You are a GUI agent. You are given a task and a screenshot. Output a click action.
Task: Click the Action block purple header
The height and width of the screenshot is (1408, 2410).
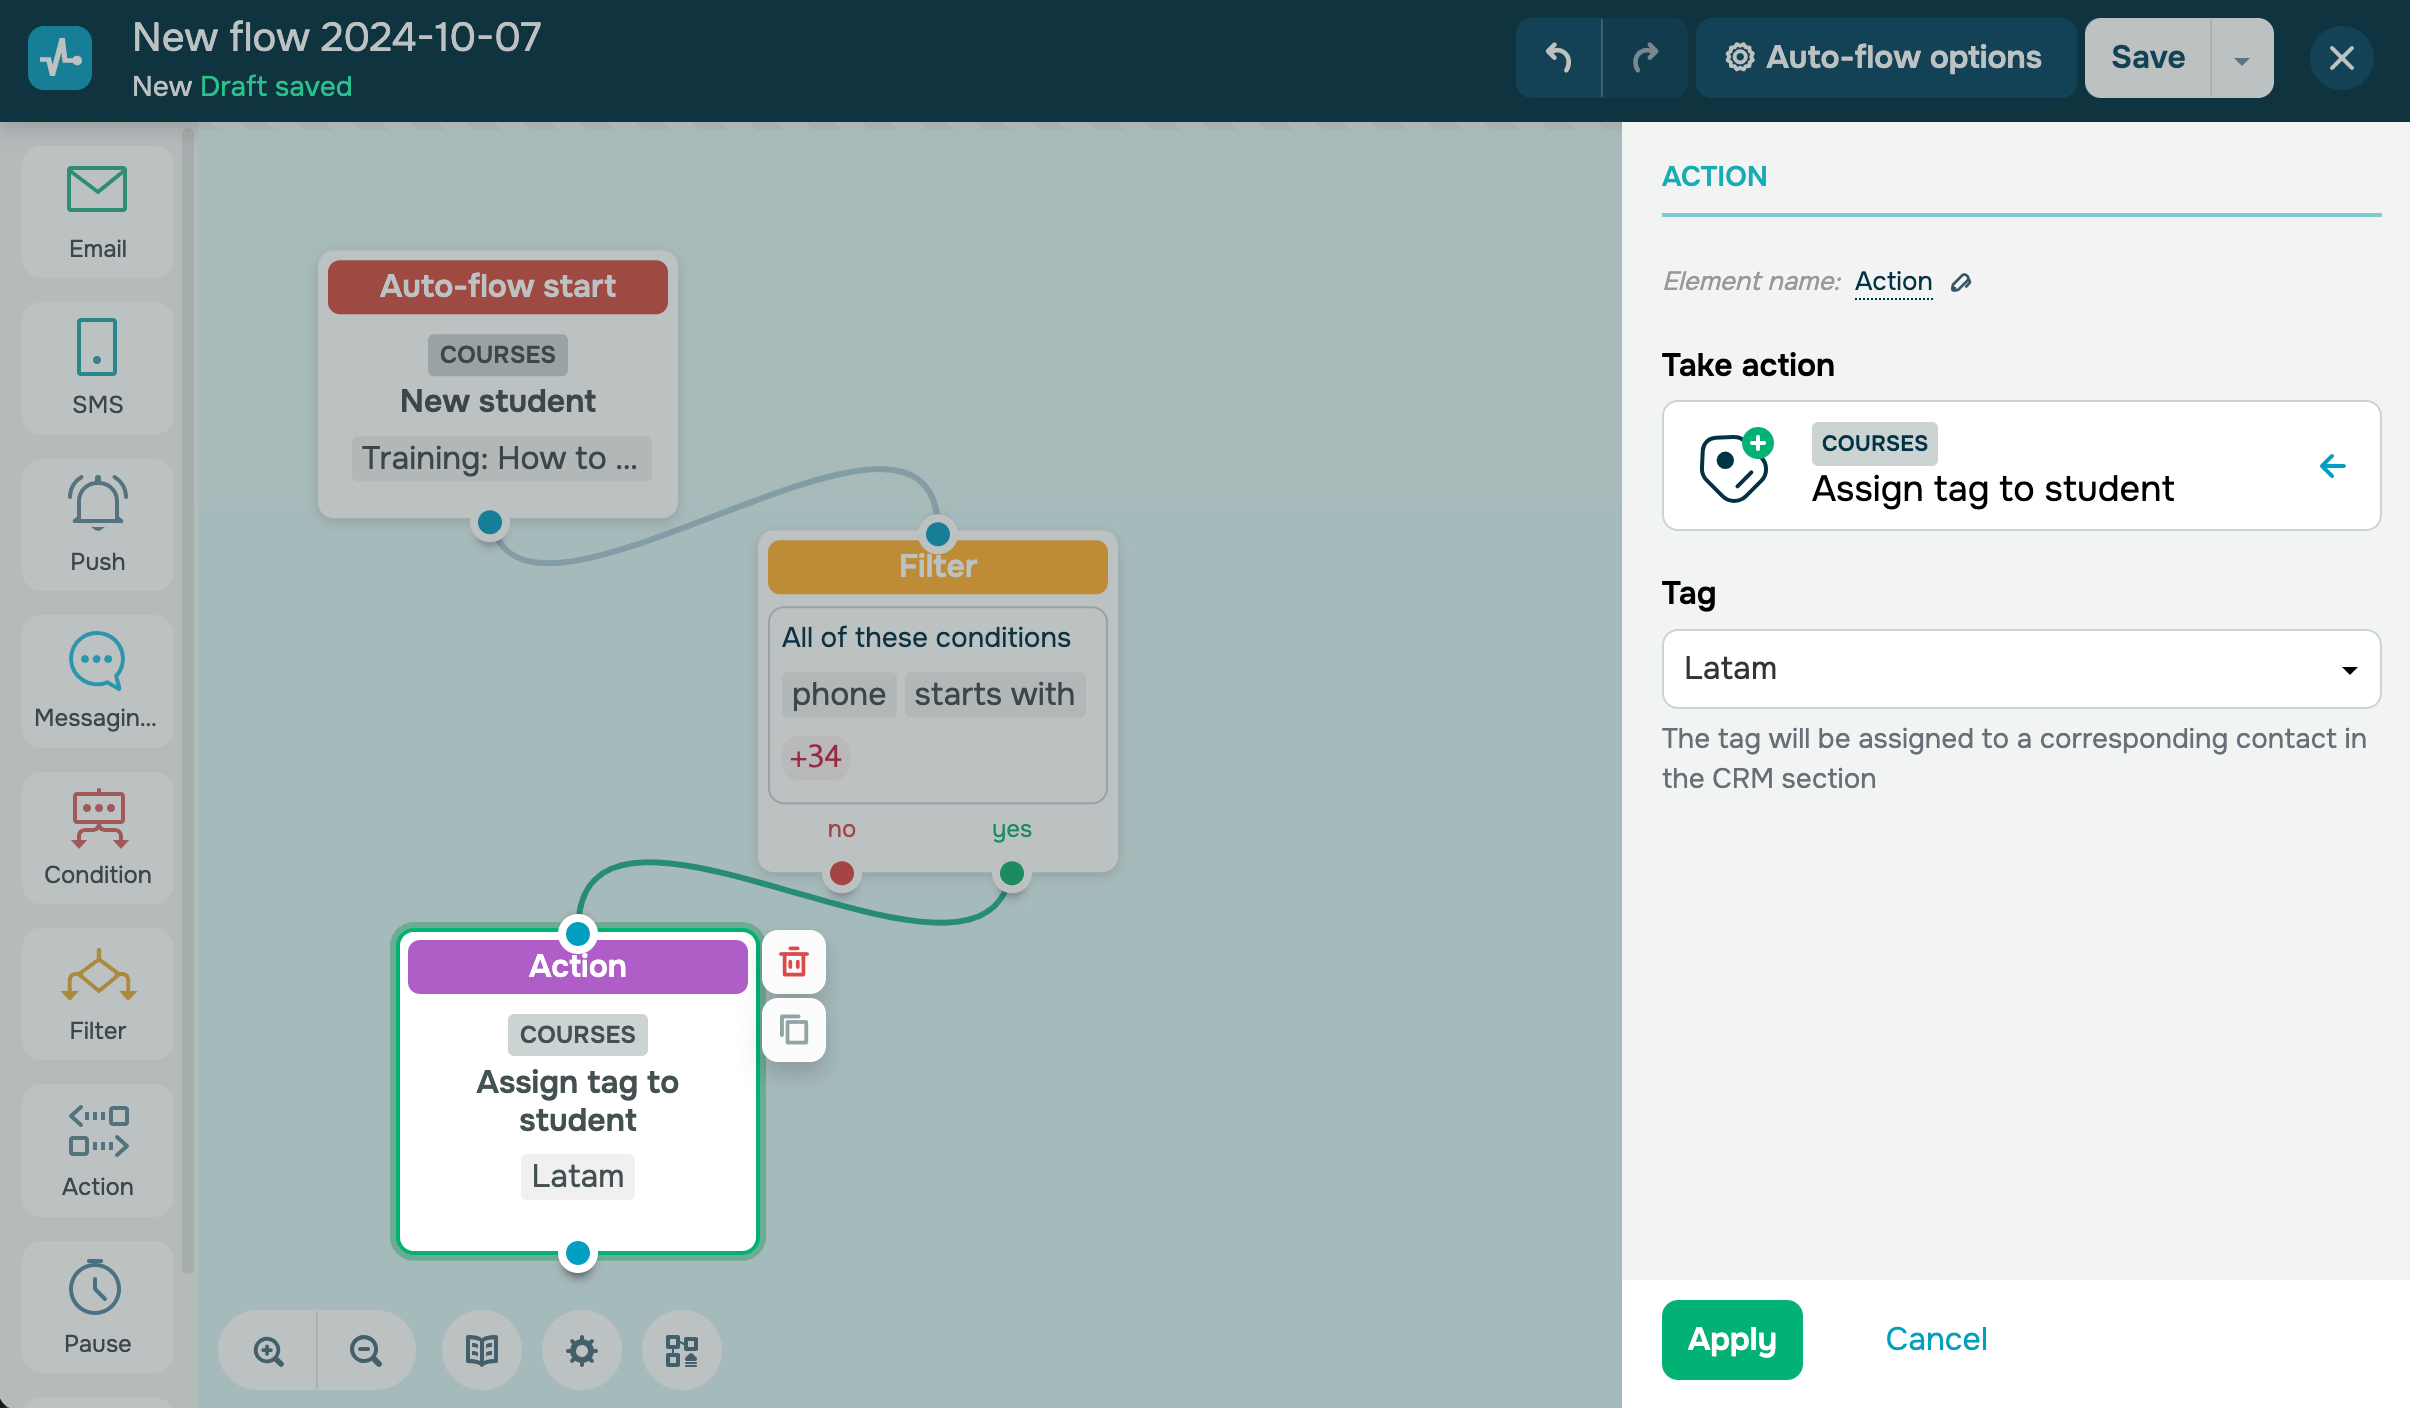(x=578, y=967)
